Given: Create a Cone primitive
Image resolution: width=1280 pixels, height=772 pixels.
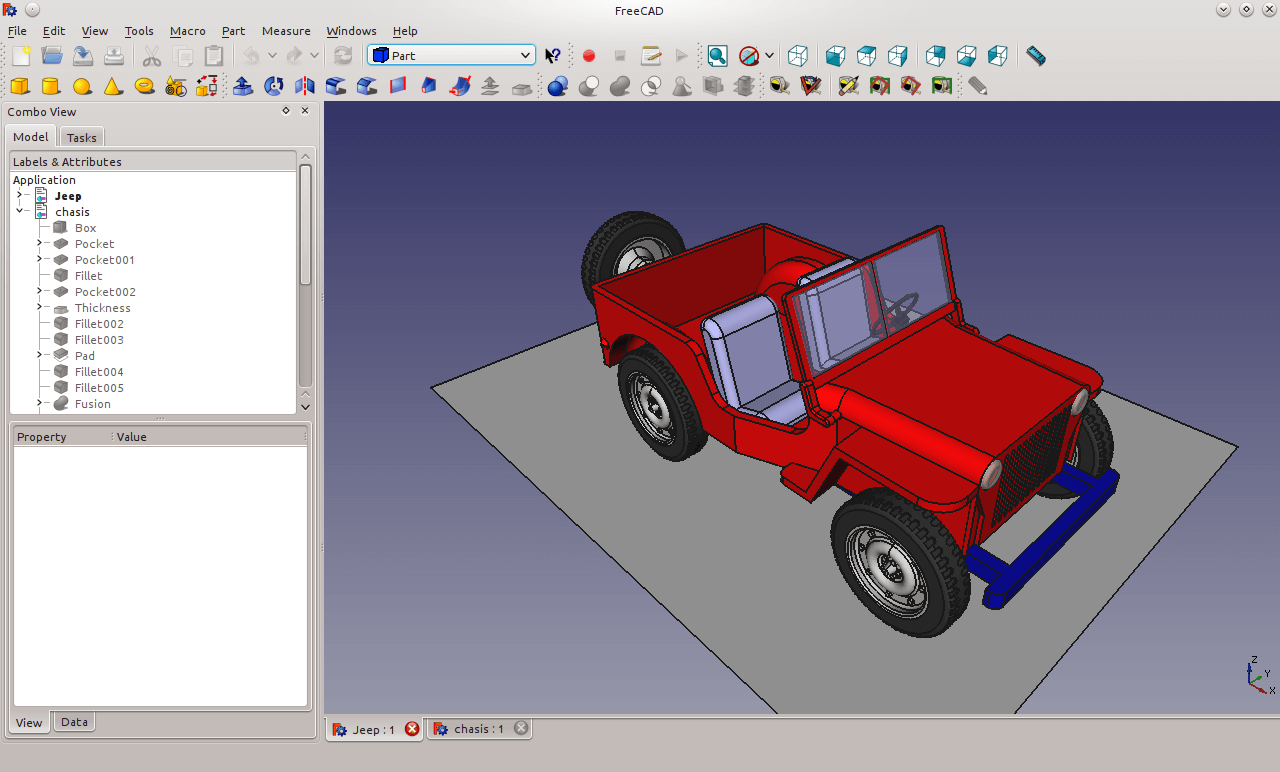Looking at the screenshot, I should [x=113, y=87].
